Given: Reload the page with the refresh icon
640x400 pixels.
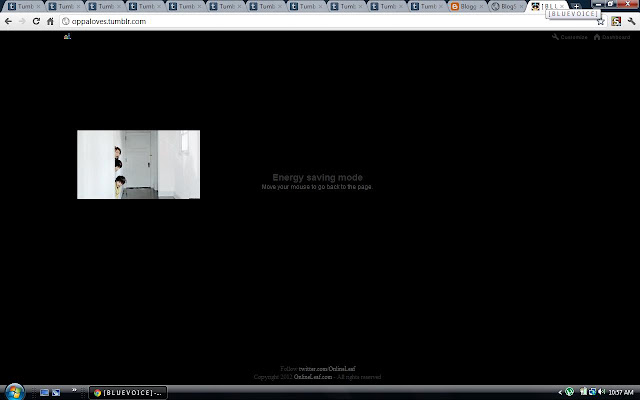Looking at the screenshot, I should coord(36,21).
